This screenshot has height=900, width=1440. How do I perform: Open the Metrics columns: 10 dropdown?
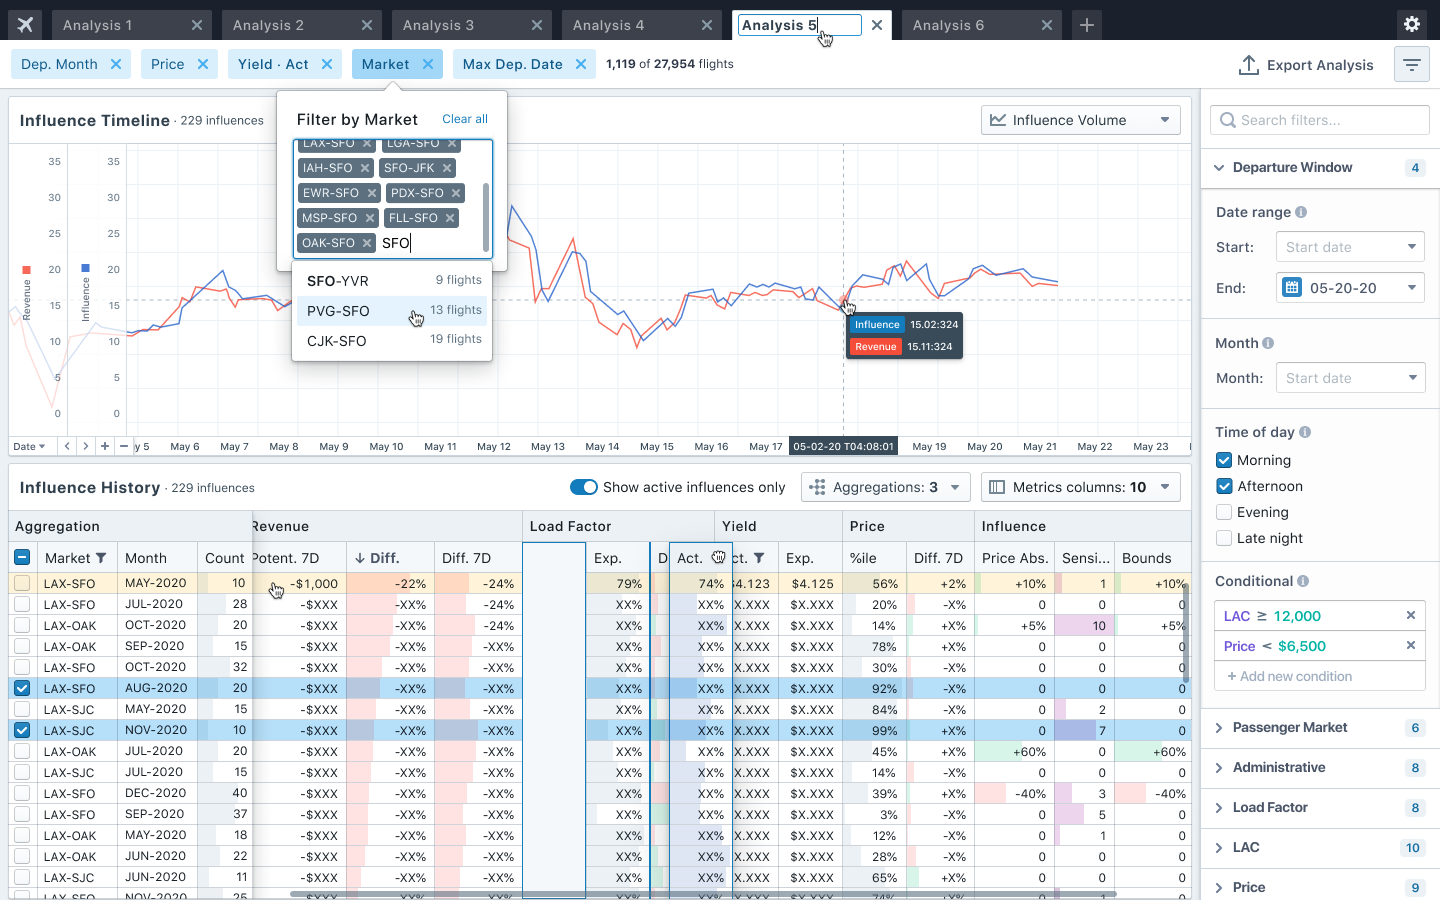click(x=1081, y=487)
